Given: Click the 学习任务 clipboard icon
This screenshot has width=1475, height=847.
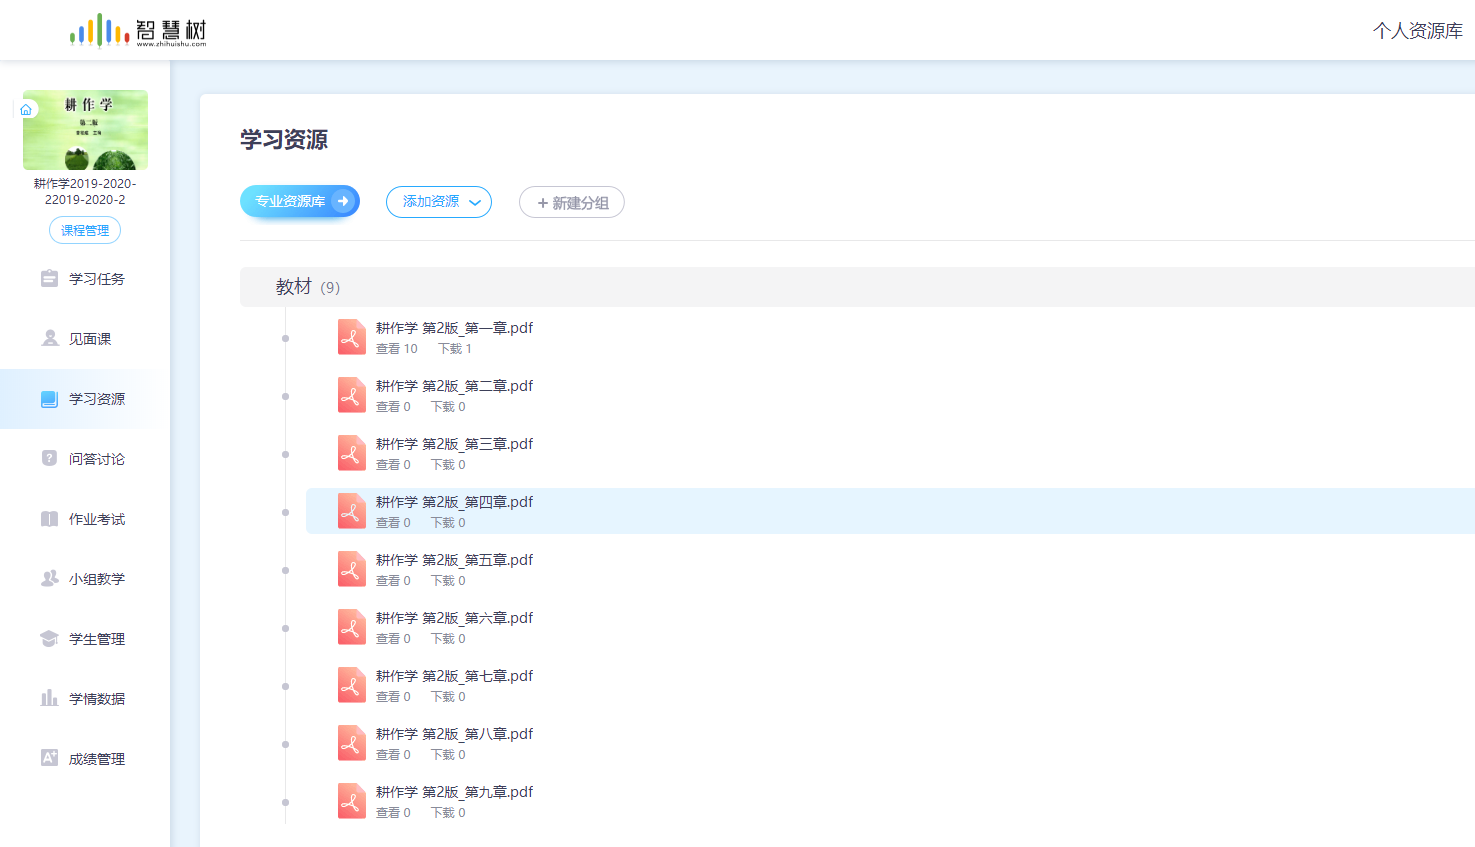Looking at the screenshot, I should click(x=49, y=278).
